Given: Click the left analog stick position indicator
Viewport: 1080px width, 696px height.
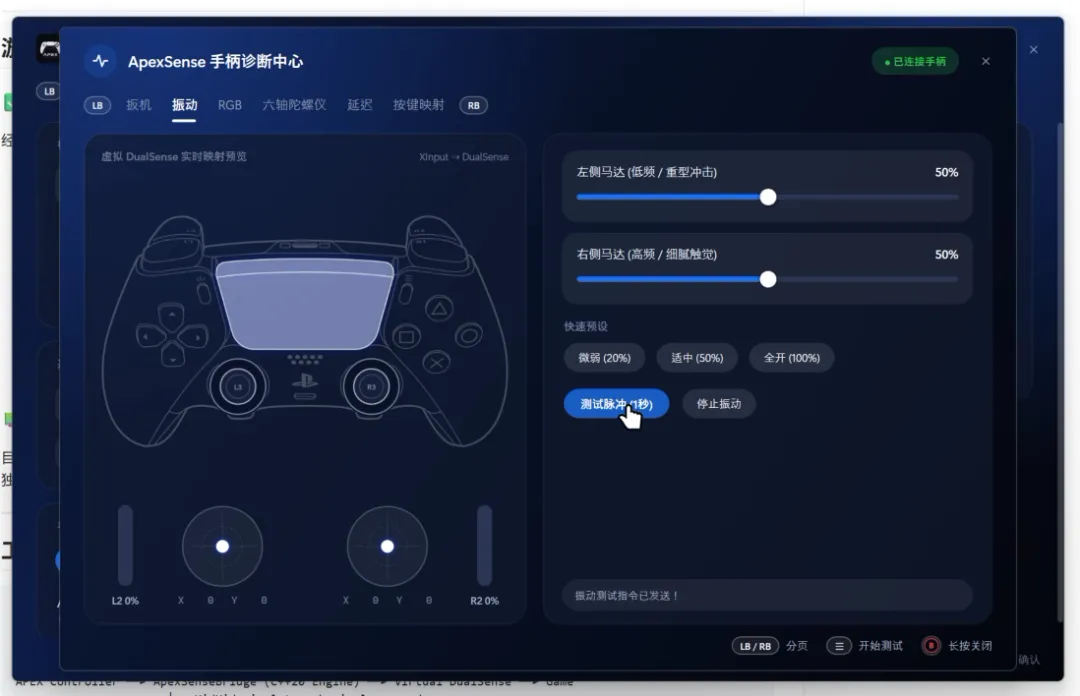Looking at the screenshot, I should click(x=222, y=546).
